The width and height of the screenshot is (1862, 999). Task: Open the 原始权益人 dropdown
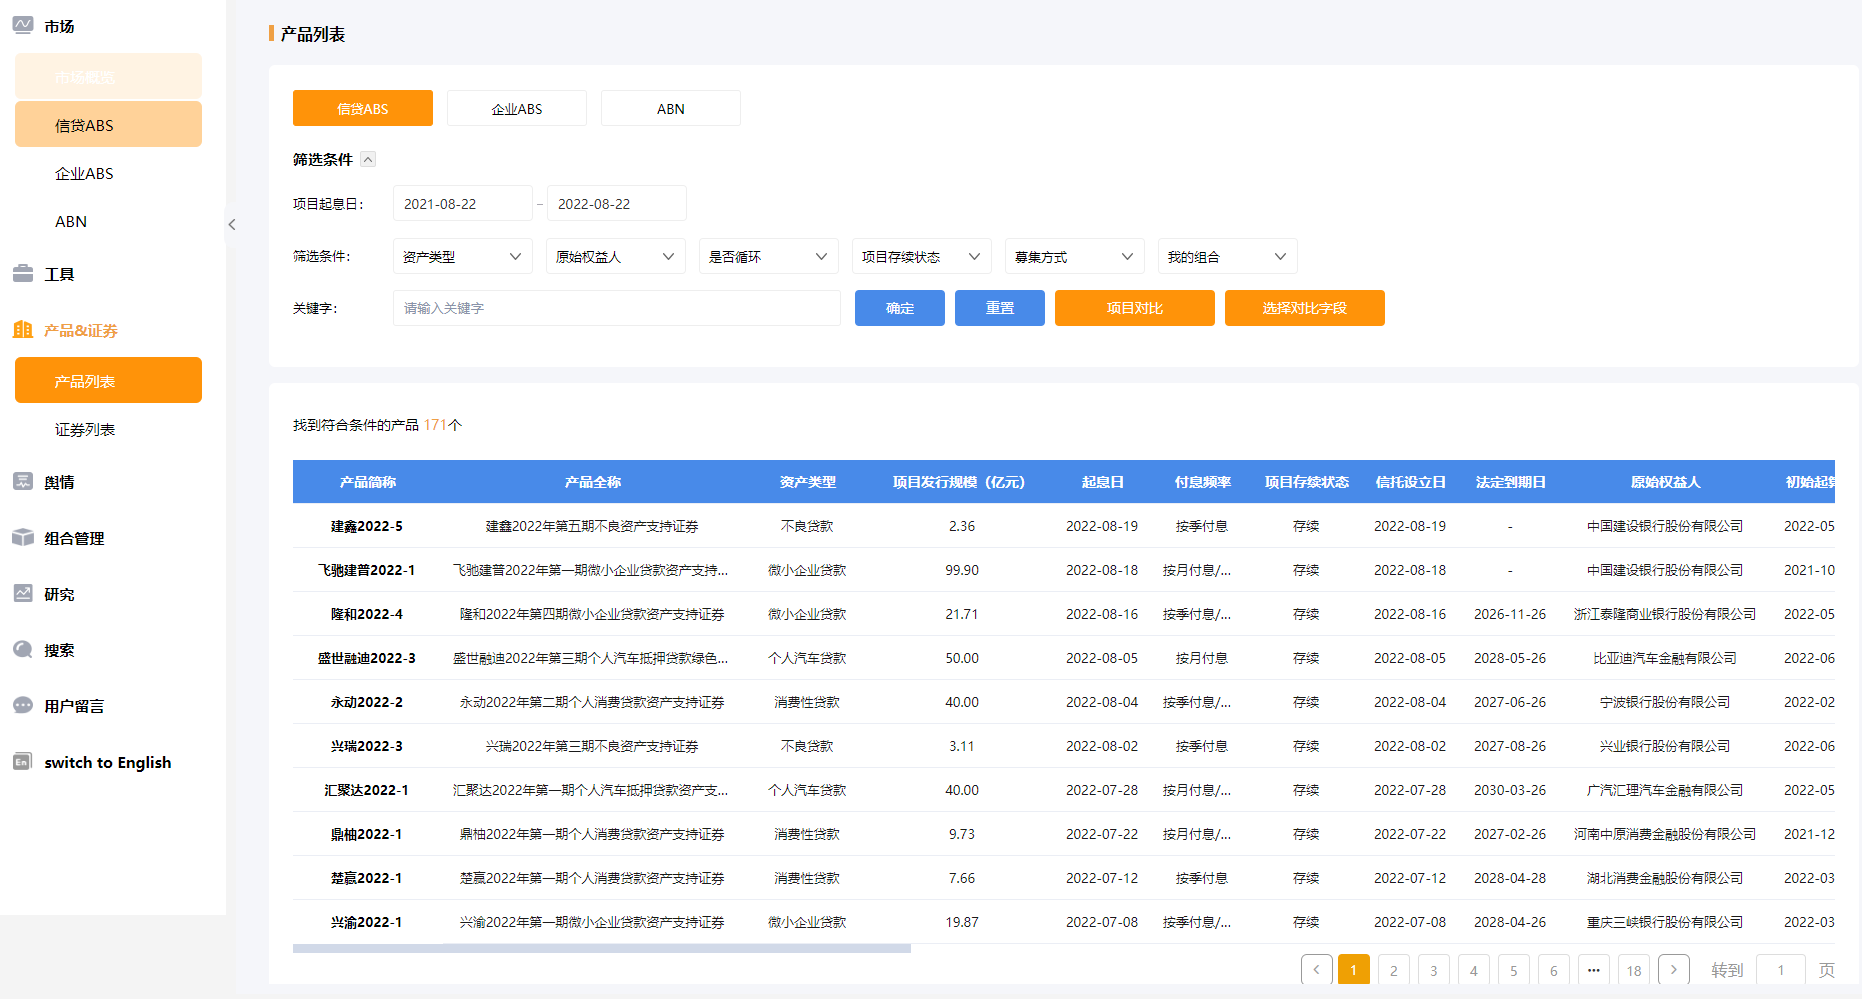[616, 256]
